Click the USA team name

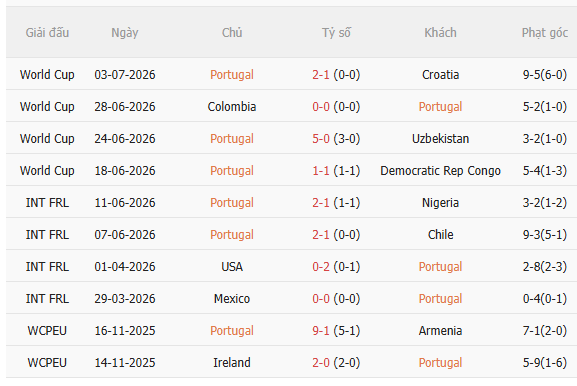click(x=232, y=267)
